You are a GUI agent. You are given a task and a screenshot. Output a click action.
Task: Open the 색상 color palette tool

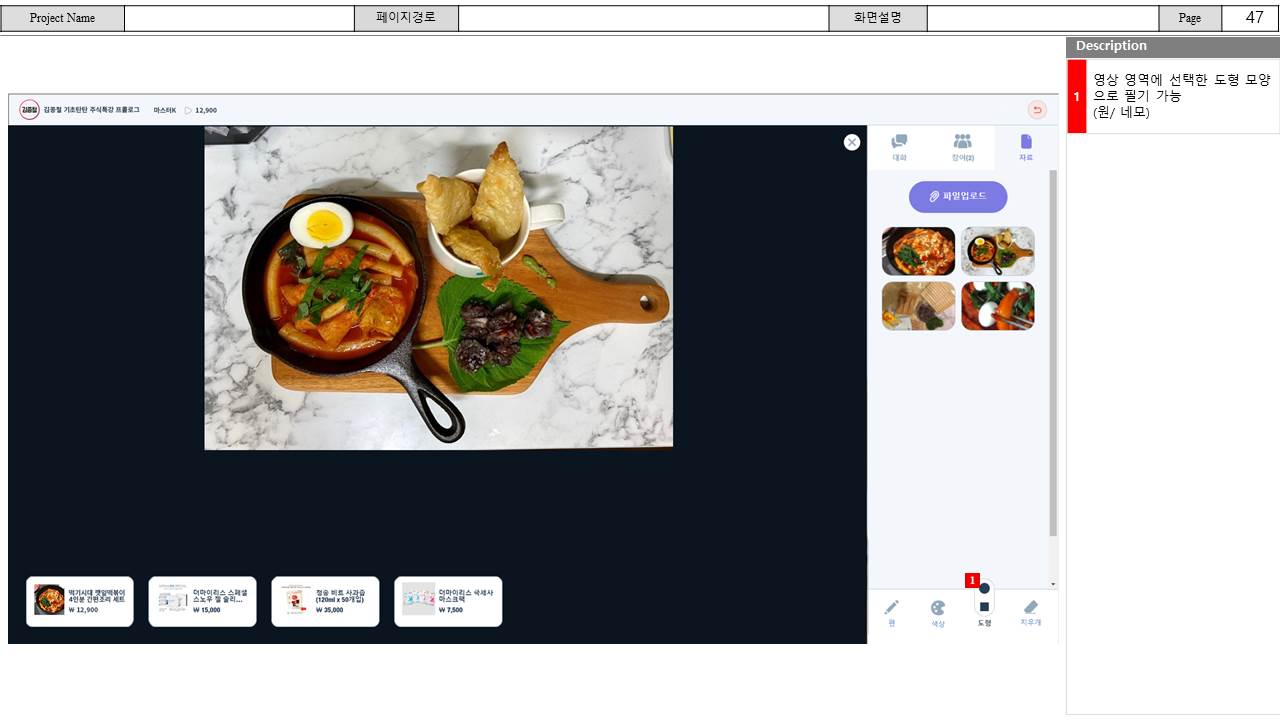(x=938, y=611)
